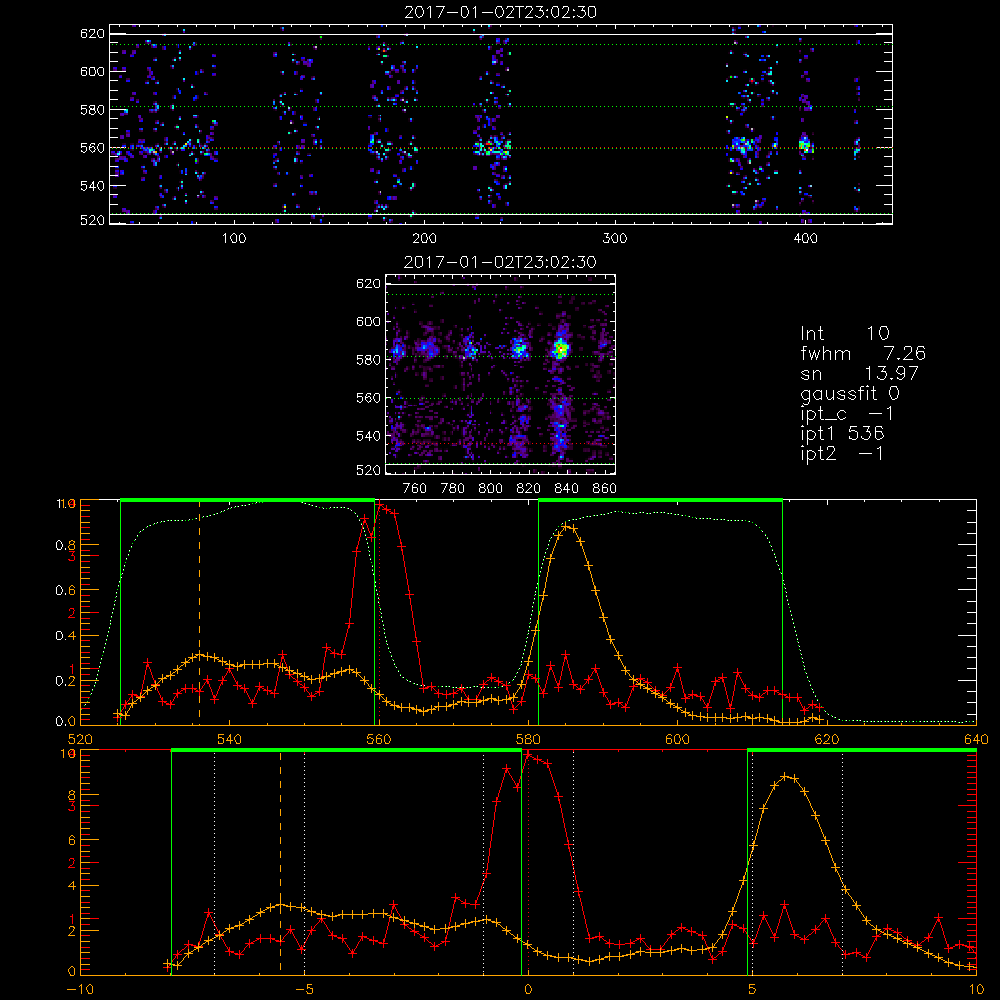The width and height of the screenshot is (1000, 1000).
Task: Click x-axis label 800 of the small square image
Action: (x=490, y=489)
